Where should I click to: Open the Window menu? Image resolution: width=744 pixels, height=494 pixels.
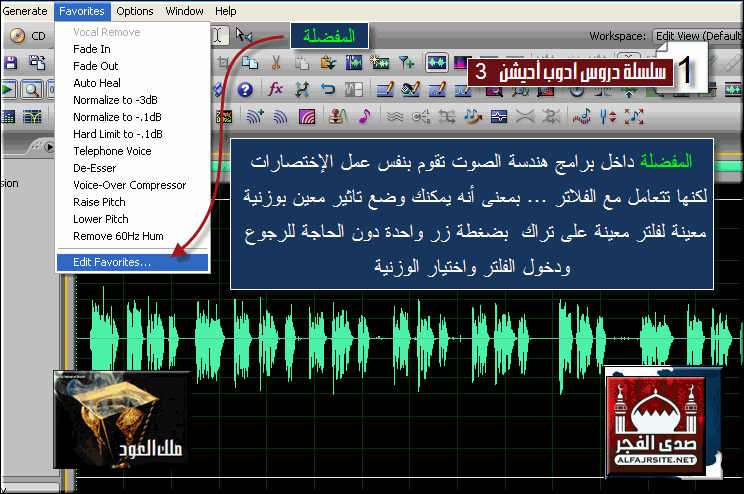184,11
